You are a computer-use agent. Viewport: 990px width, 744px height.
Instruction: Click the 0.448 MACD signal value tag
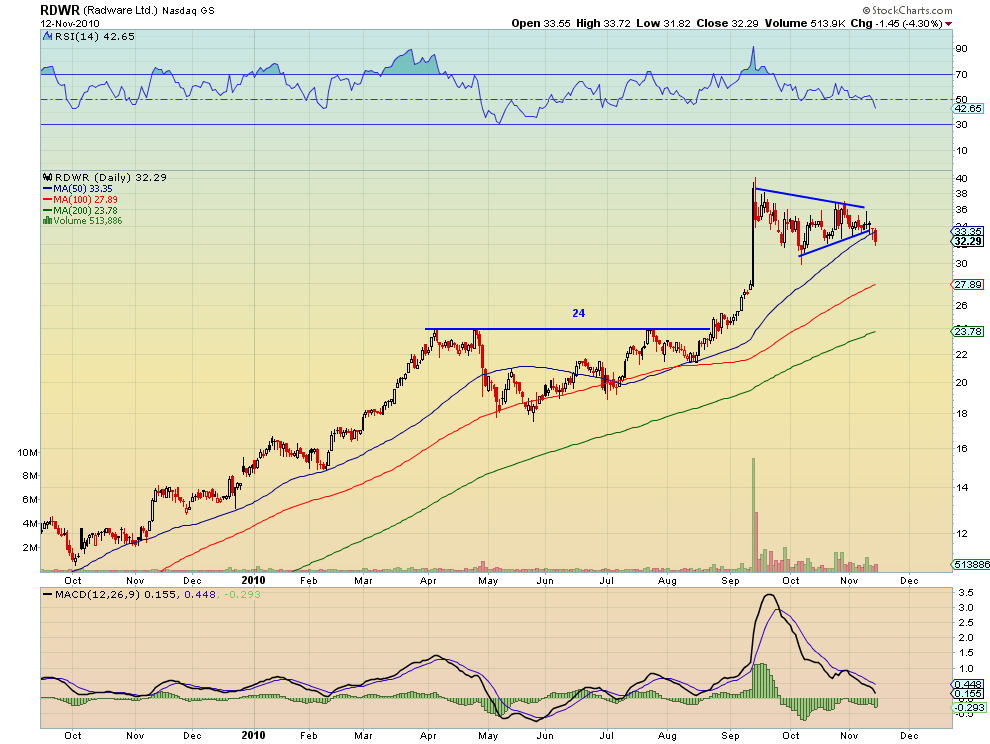tap(967, 685)
